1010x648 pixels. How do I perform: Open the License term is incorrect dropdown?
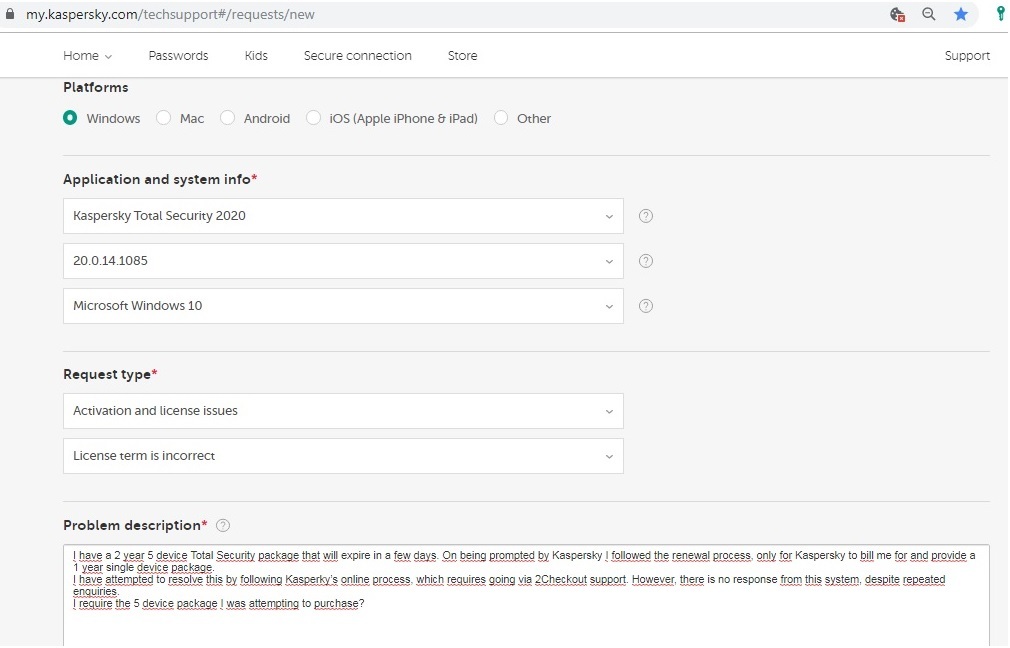tap(343, 456)
